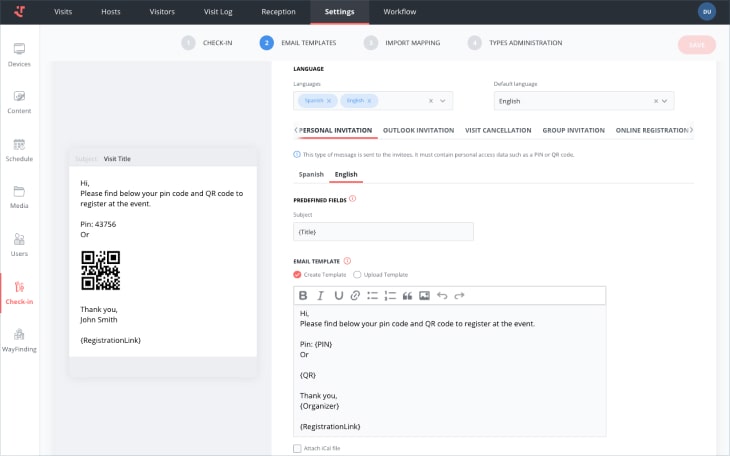Click the Subject input field
The width and height of the screenshot is (730, 456).
pyautogui.click(x=383, y=231)
